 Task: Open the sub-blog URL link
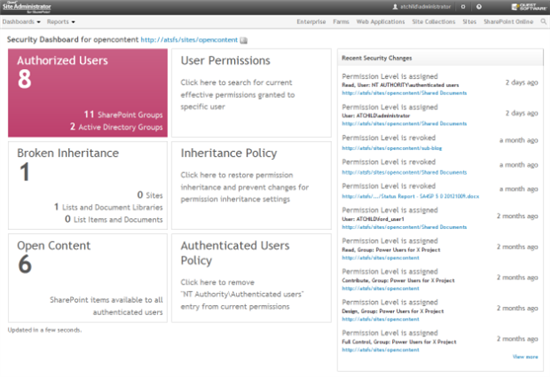click(x=392, y=148)
